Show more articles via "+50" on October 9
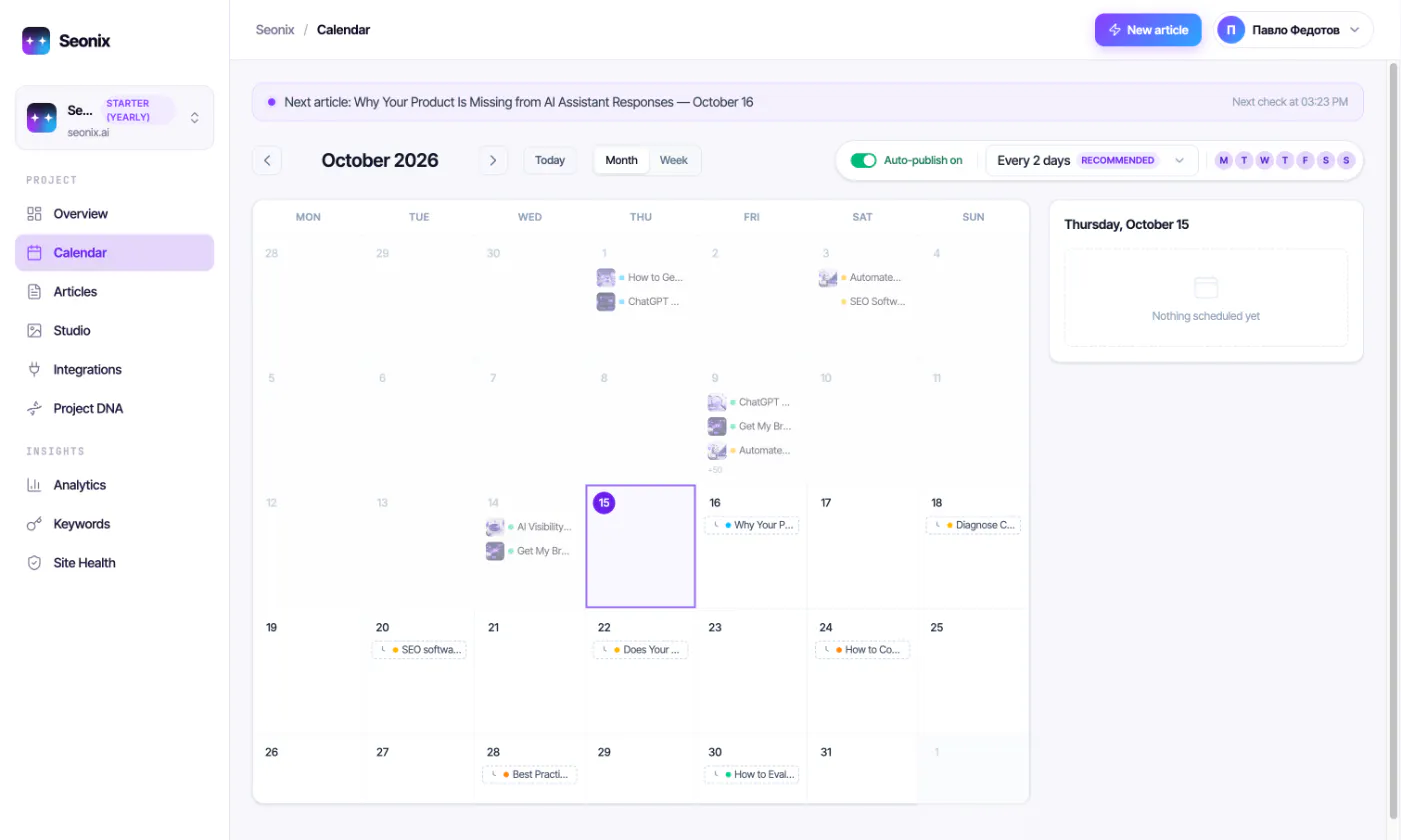The height and width of the screenshot is (840, 1401). (715, 470)
